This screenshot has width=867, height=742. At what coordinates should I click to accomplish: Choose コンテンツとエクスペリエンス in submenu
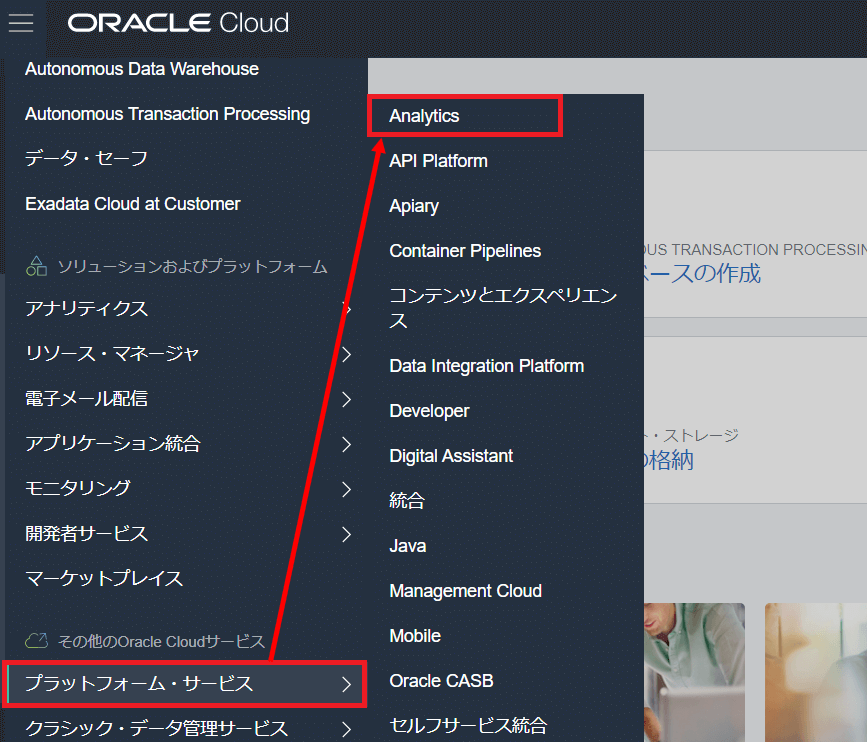[503, 308]
